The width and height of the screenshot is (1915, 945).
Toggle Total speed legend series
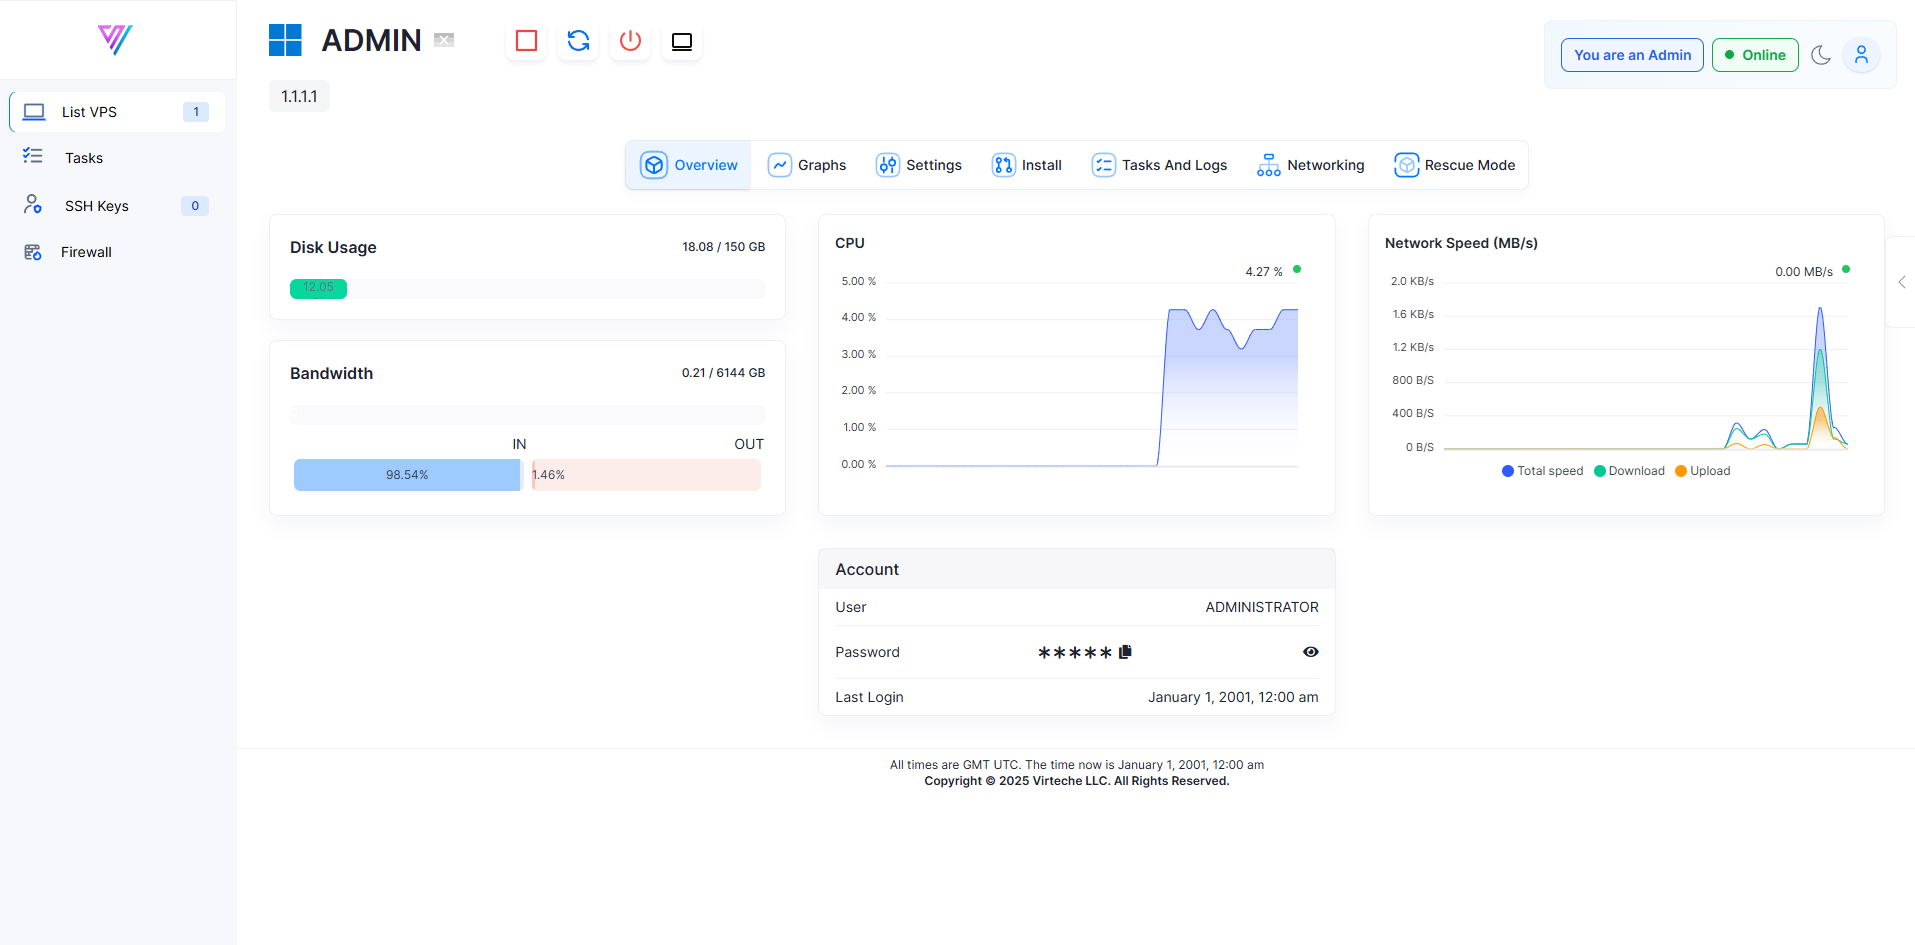[x=1542, y=471]
